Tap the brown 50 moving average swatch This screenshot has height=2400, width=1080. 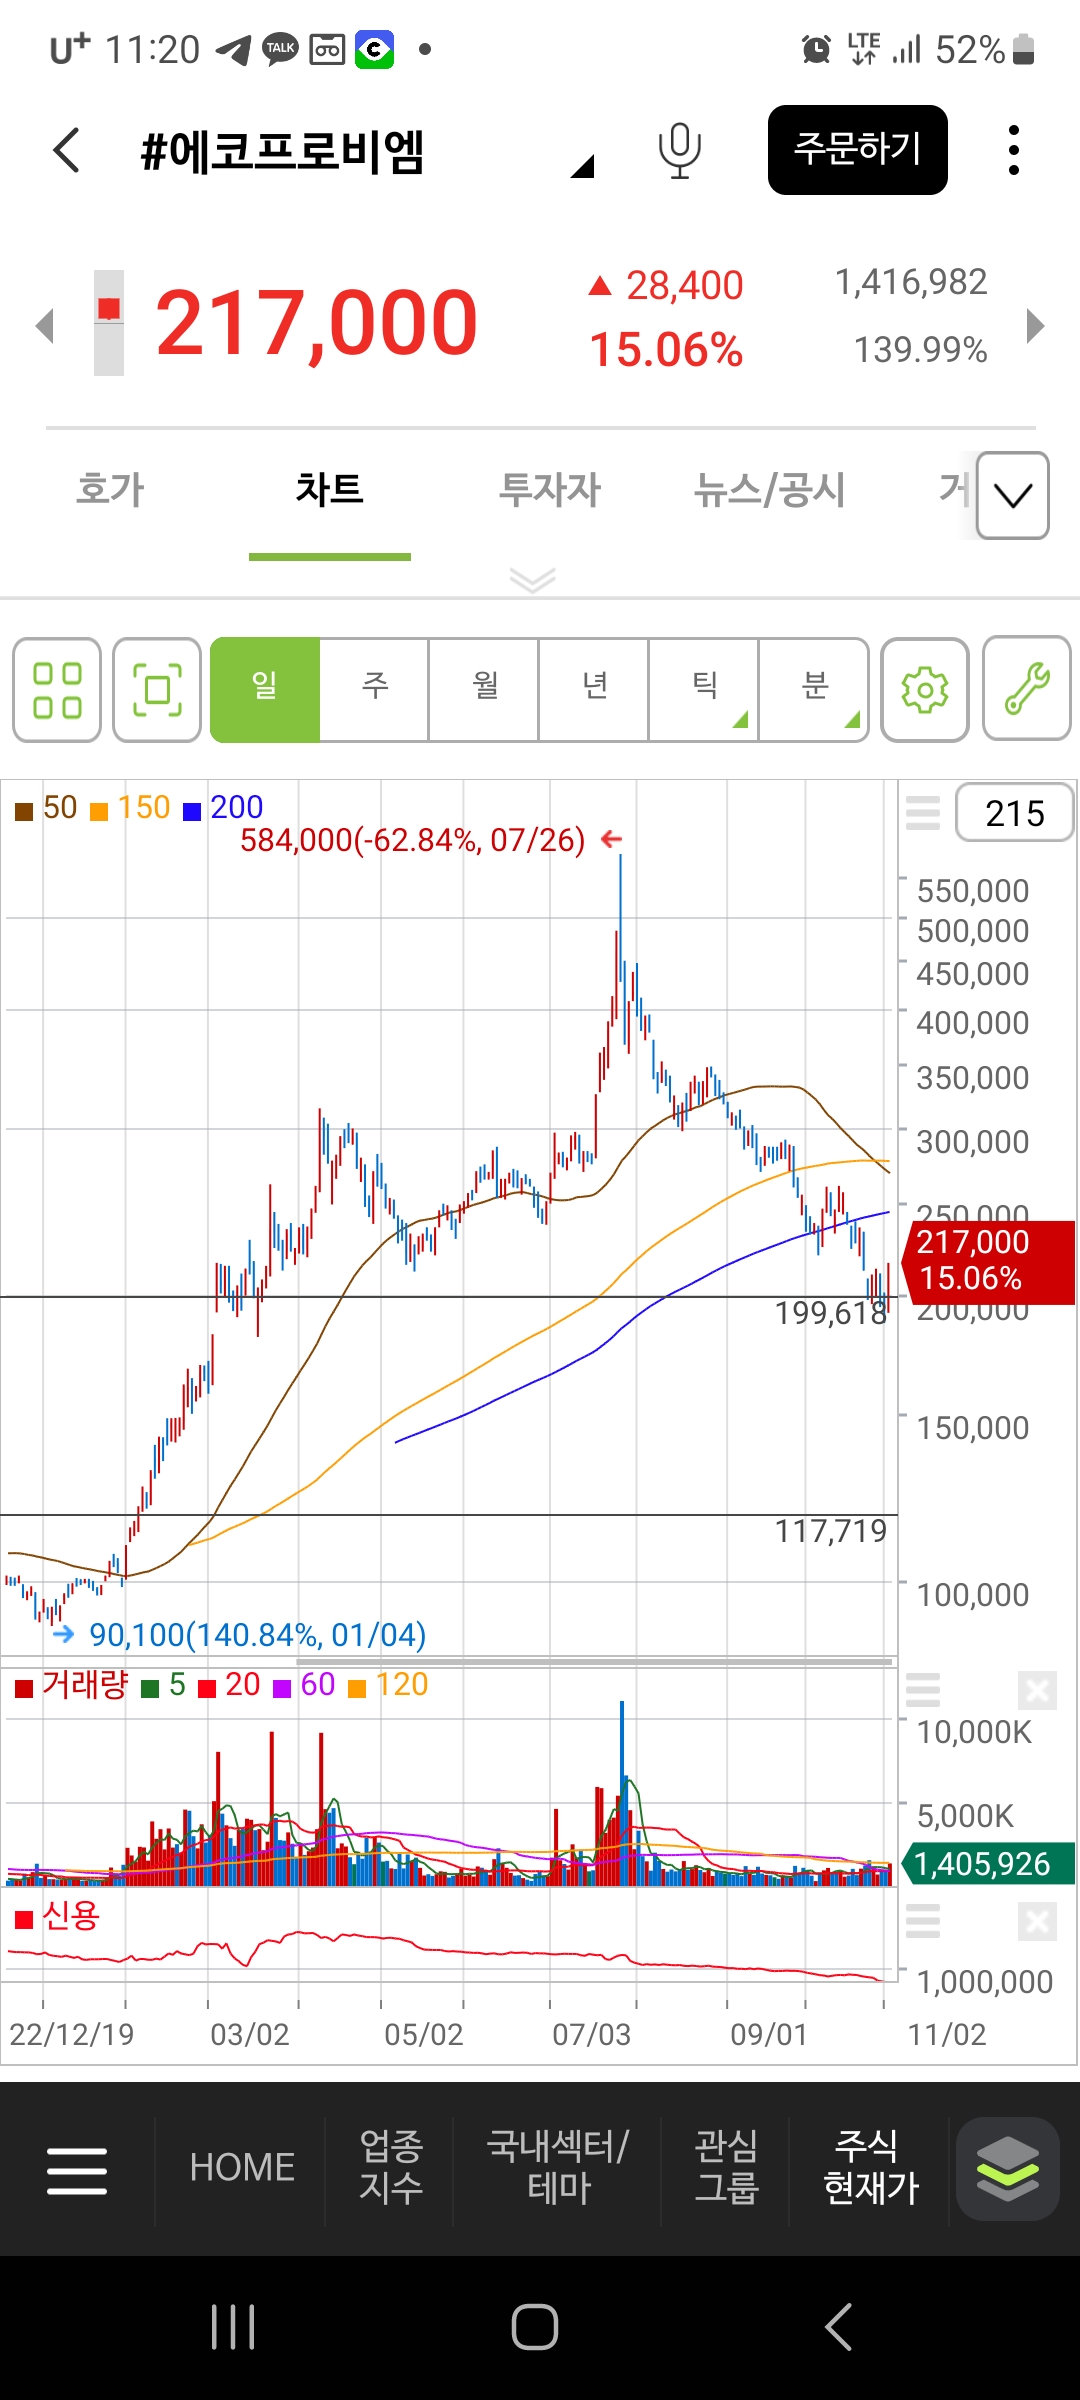[x=24, y=811]
